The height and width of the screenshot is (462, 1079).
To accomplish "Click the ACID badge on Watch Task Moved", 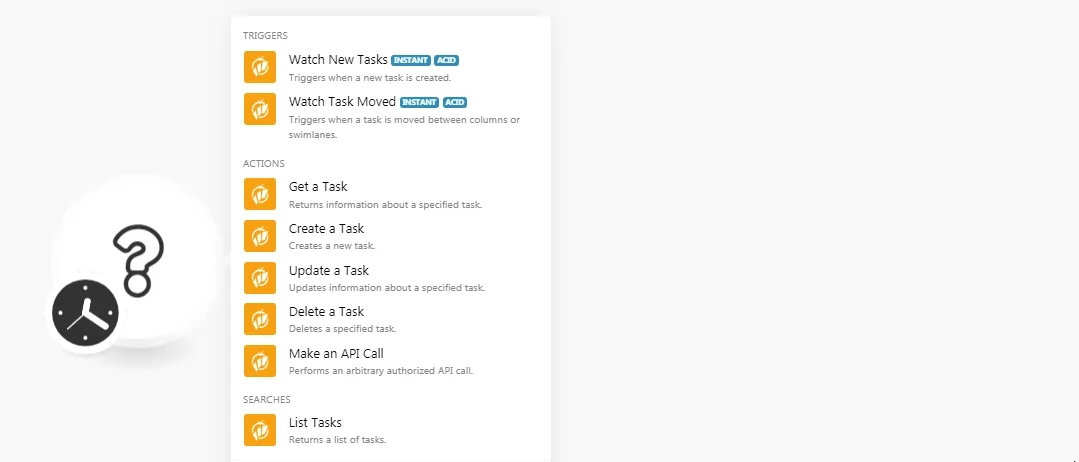I will click(455, 103).
